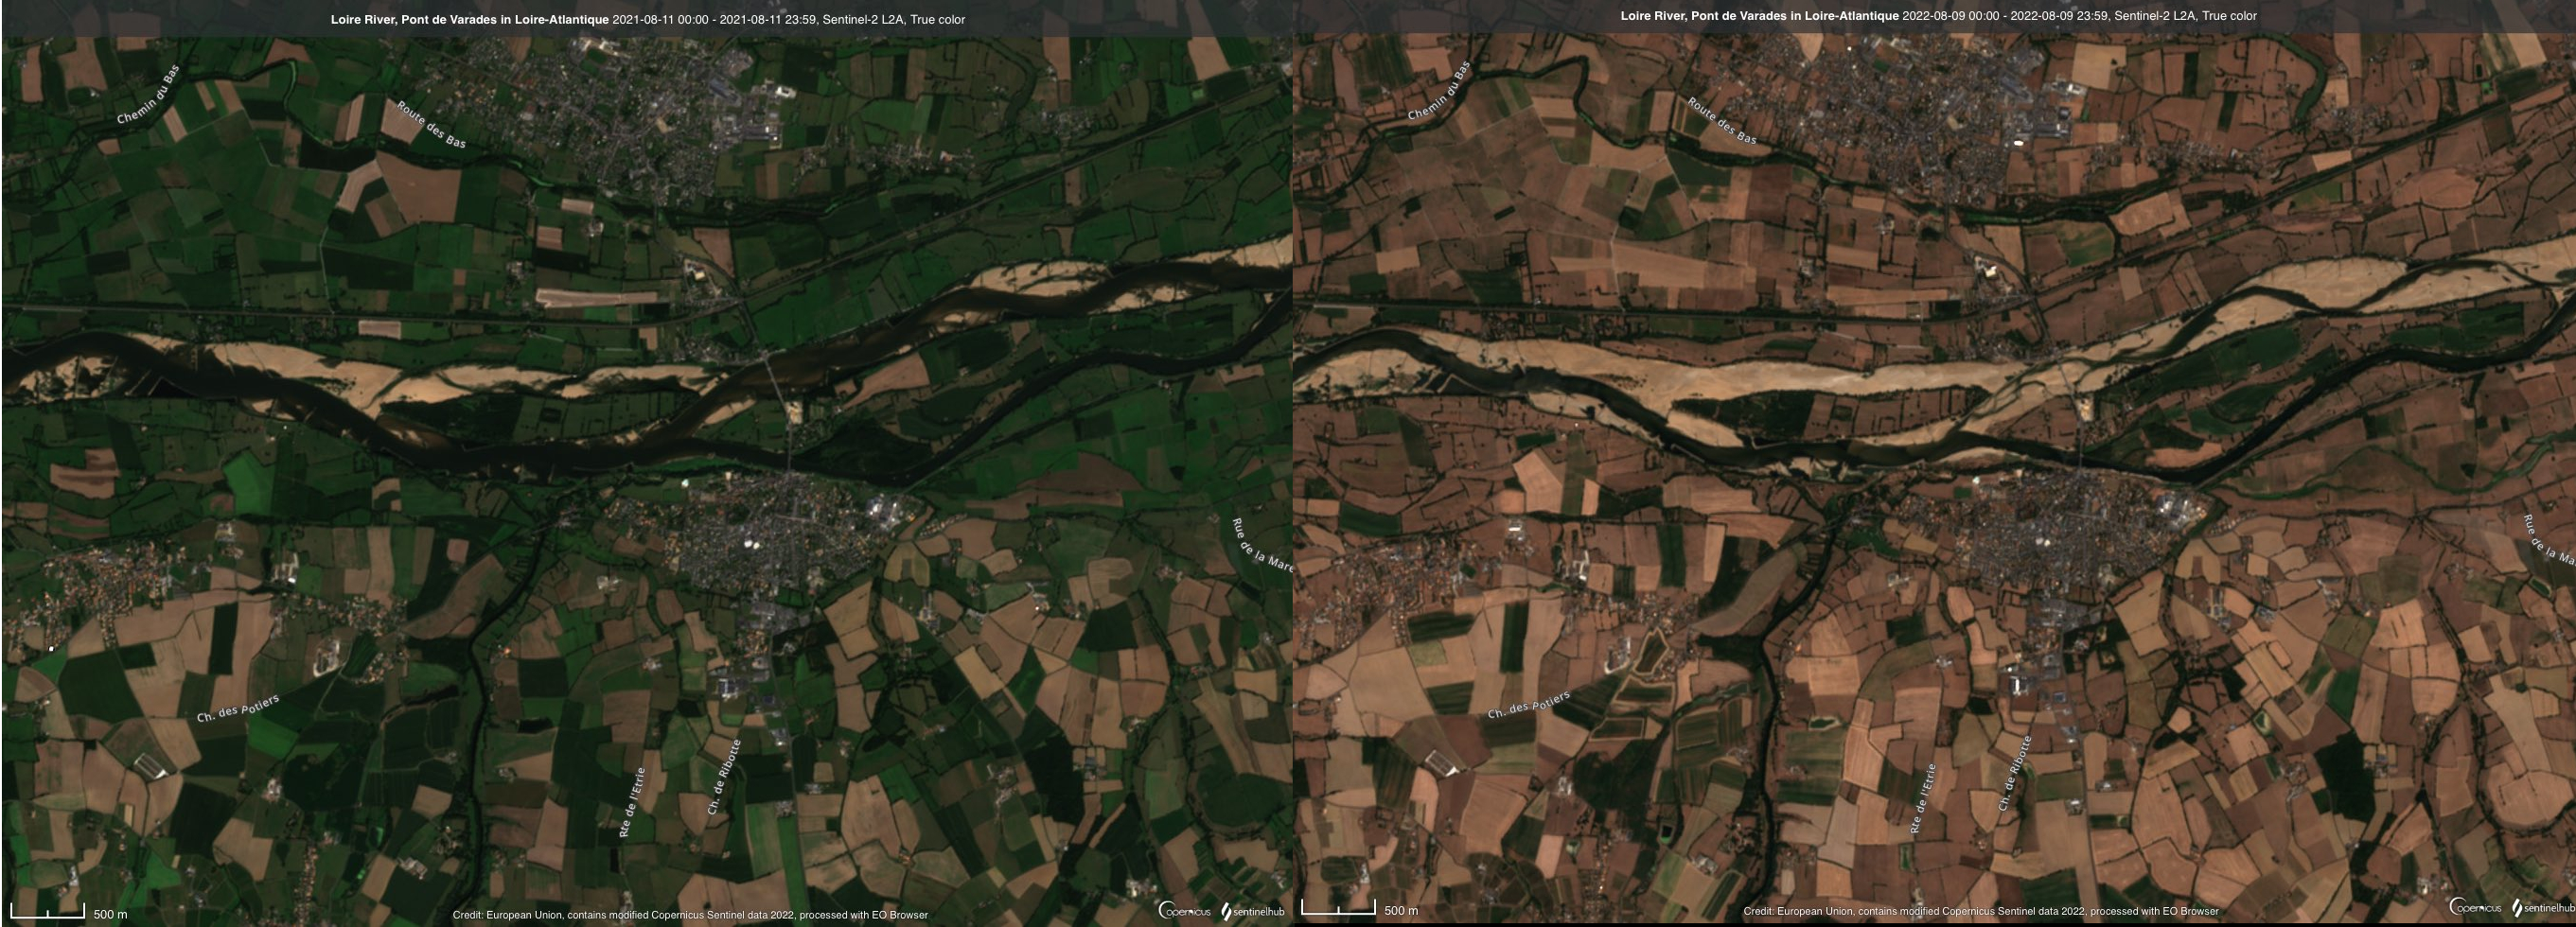Click the Rte de l'Etrie label in the 2021 image
This screenshot has height=927, width=2576.
click(632, 802)
